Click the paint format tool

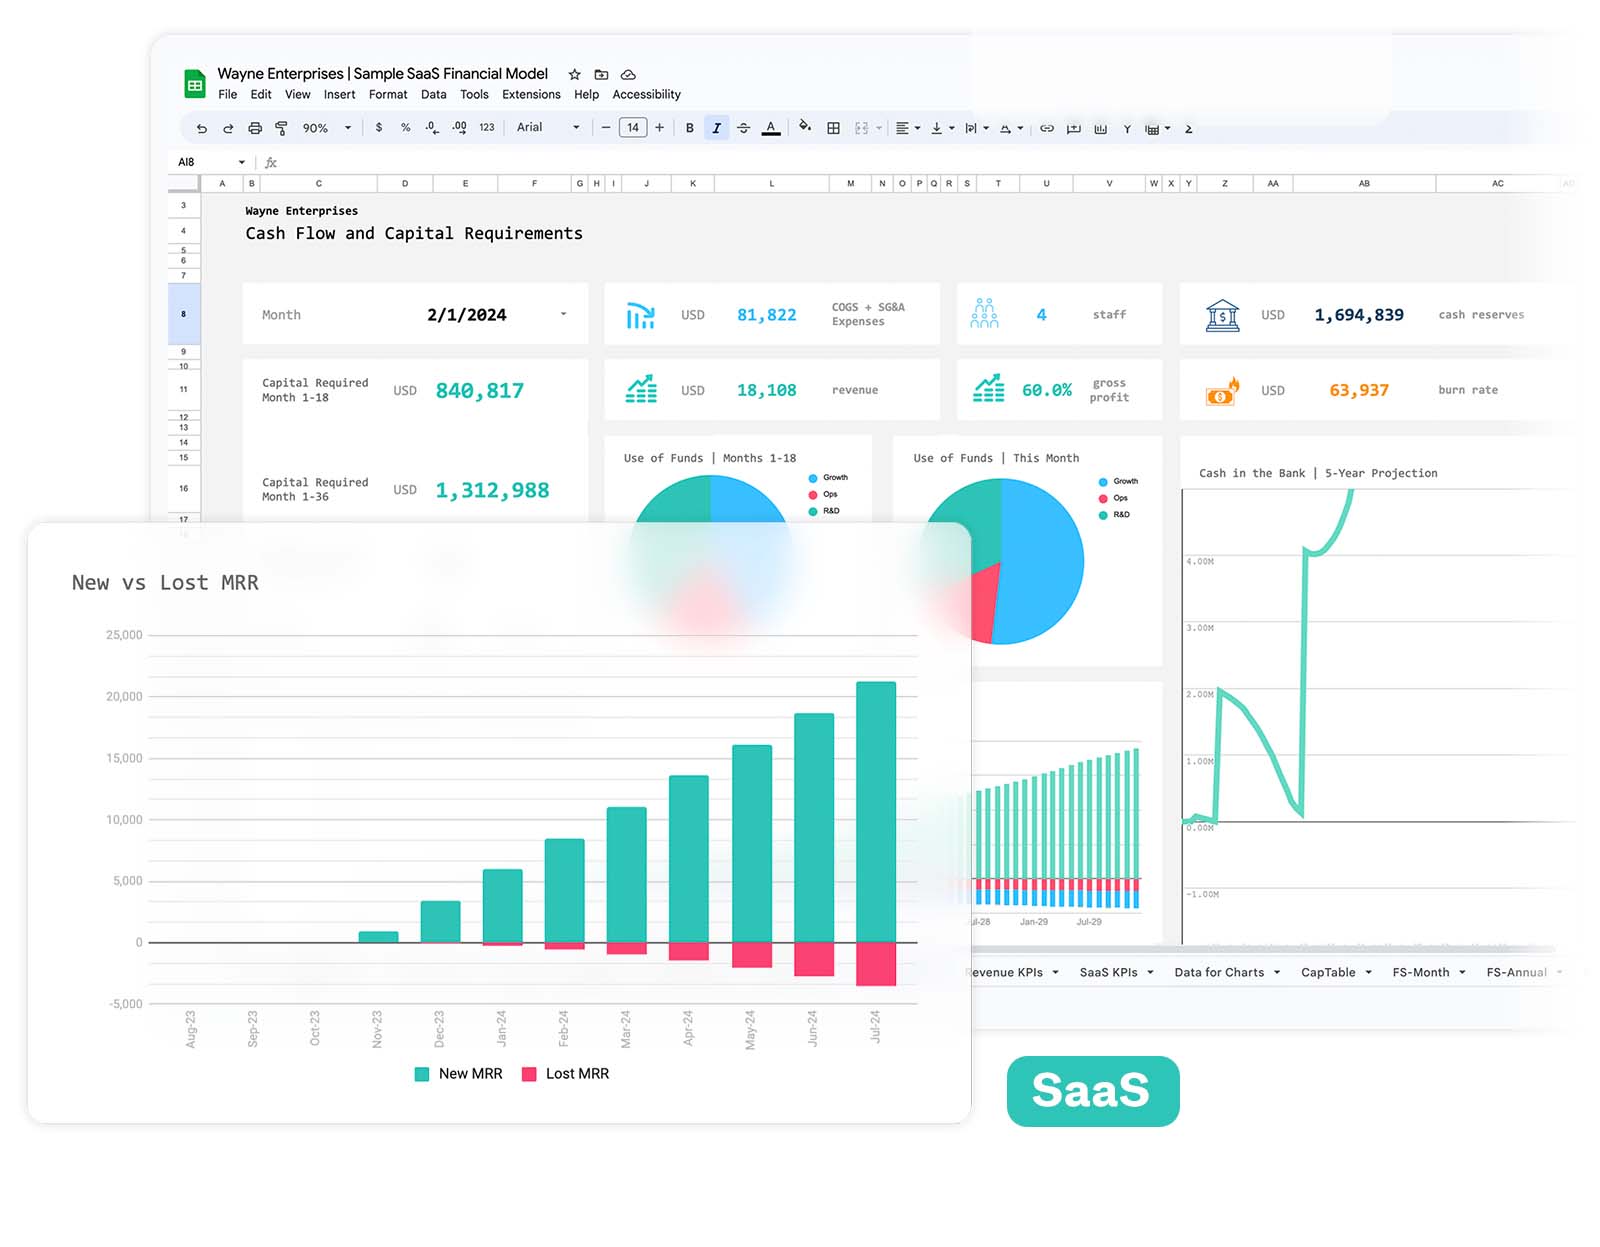pos(283,128)
